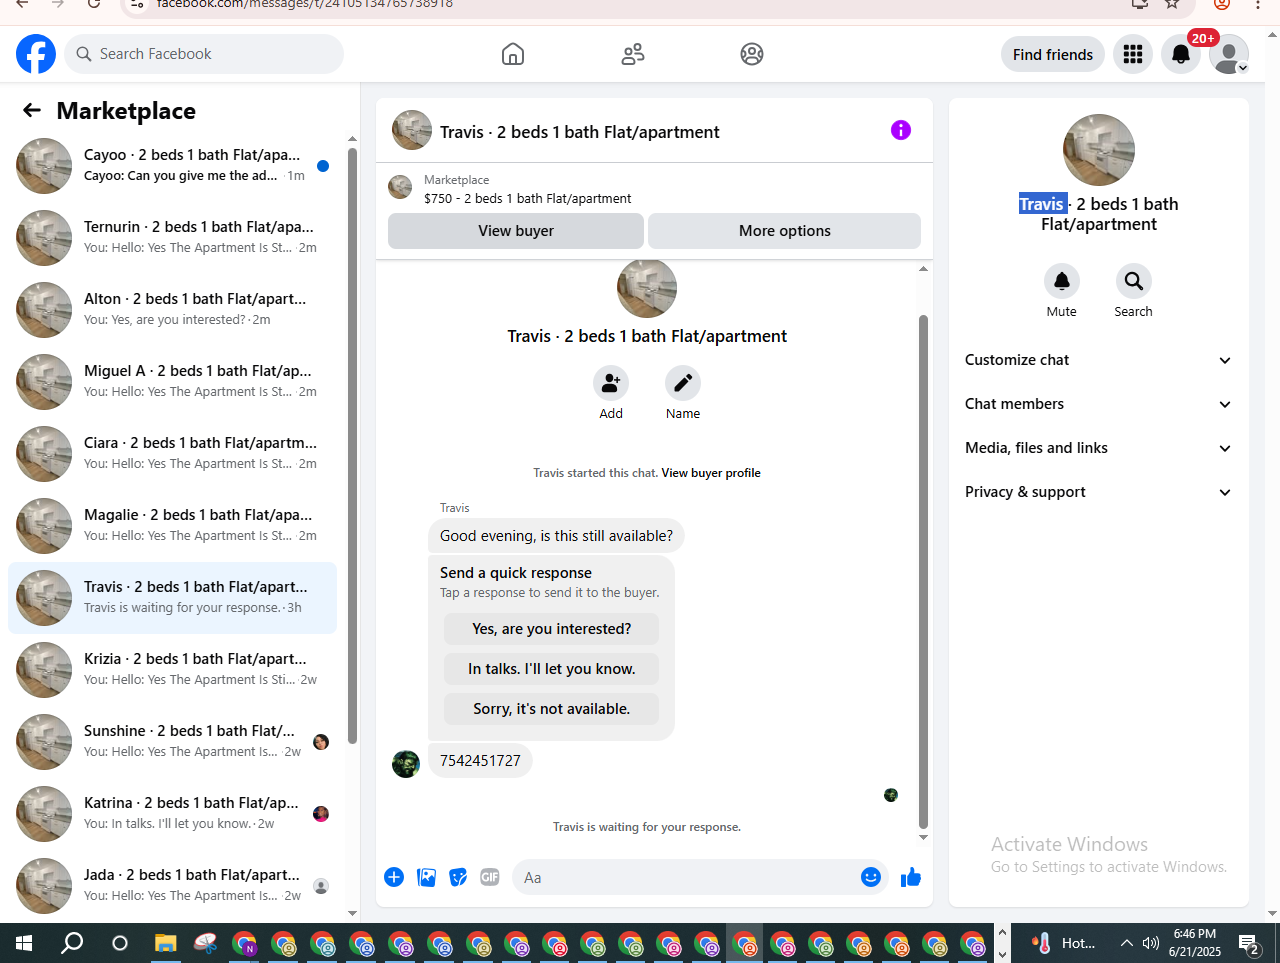Send quick reply 'In talks. I'll let you know.'
1280x963 pixels.
tap(551, 669)
